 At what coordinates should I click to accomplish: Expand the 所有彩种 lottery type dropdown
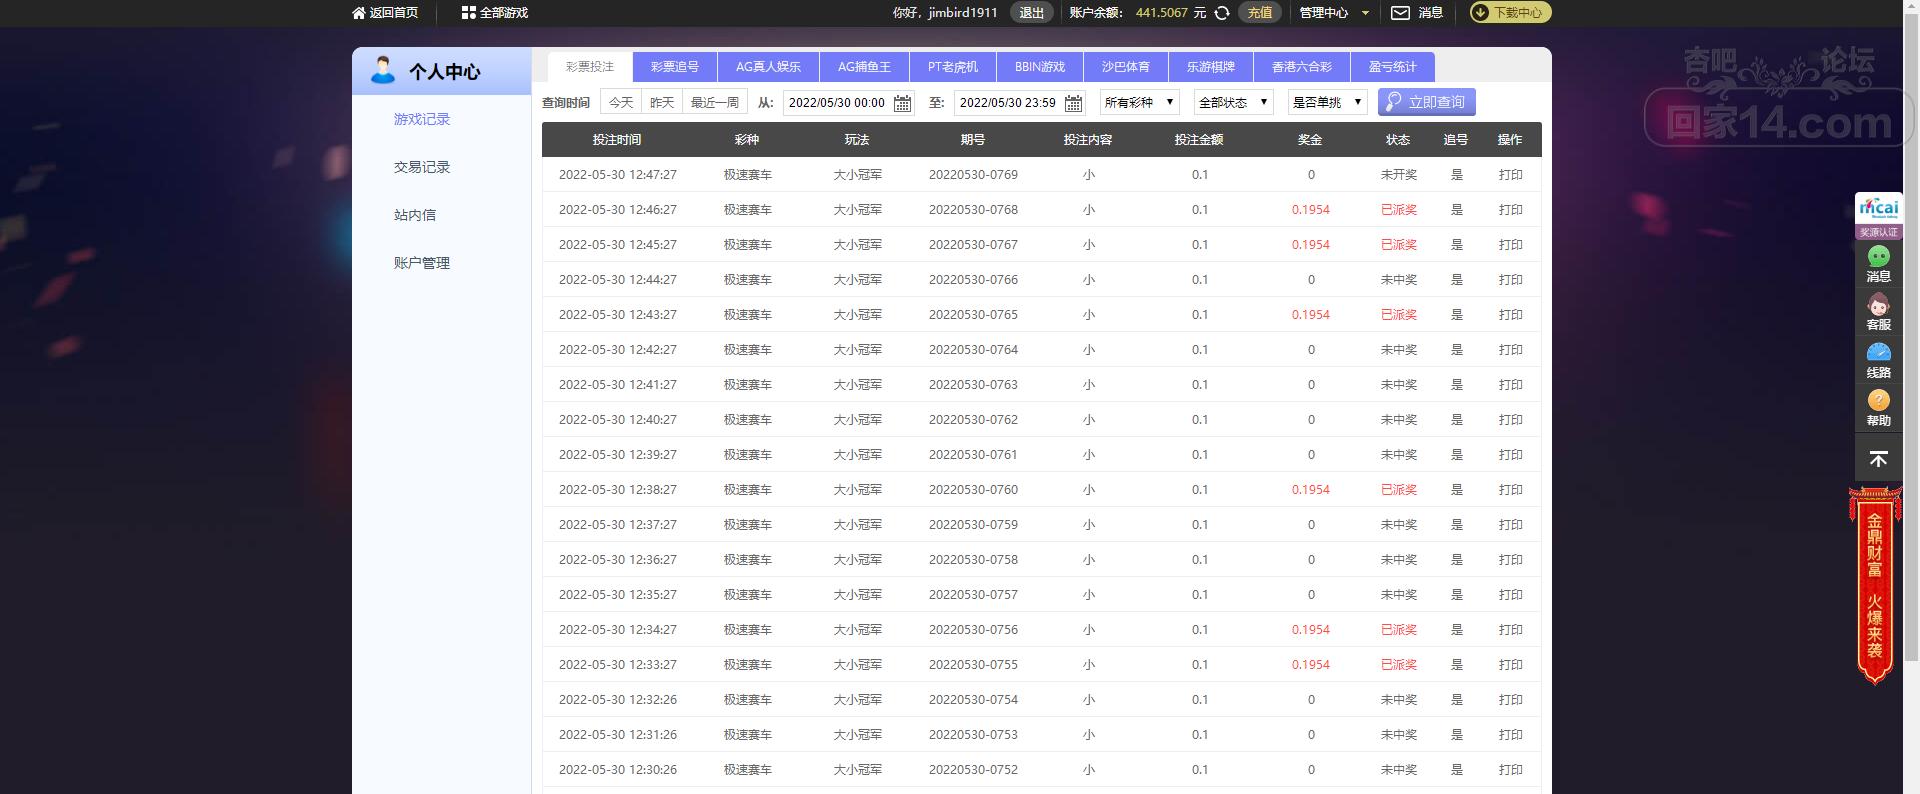(1140, 102)
